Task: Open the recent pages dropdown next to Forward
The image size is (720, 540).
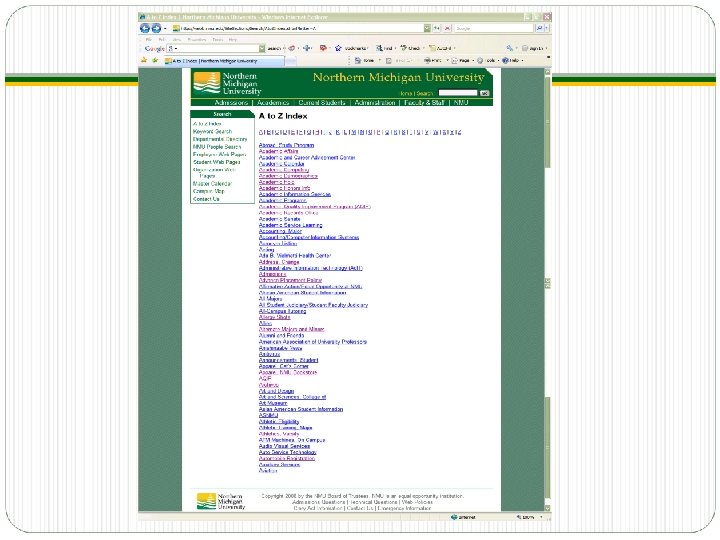Action: tap(165, 28)
